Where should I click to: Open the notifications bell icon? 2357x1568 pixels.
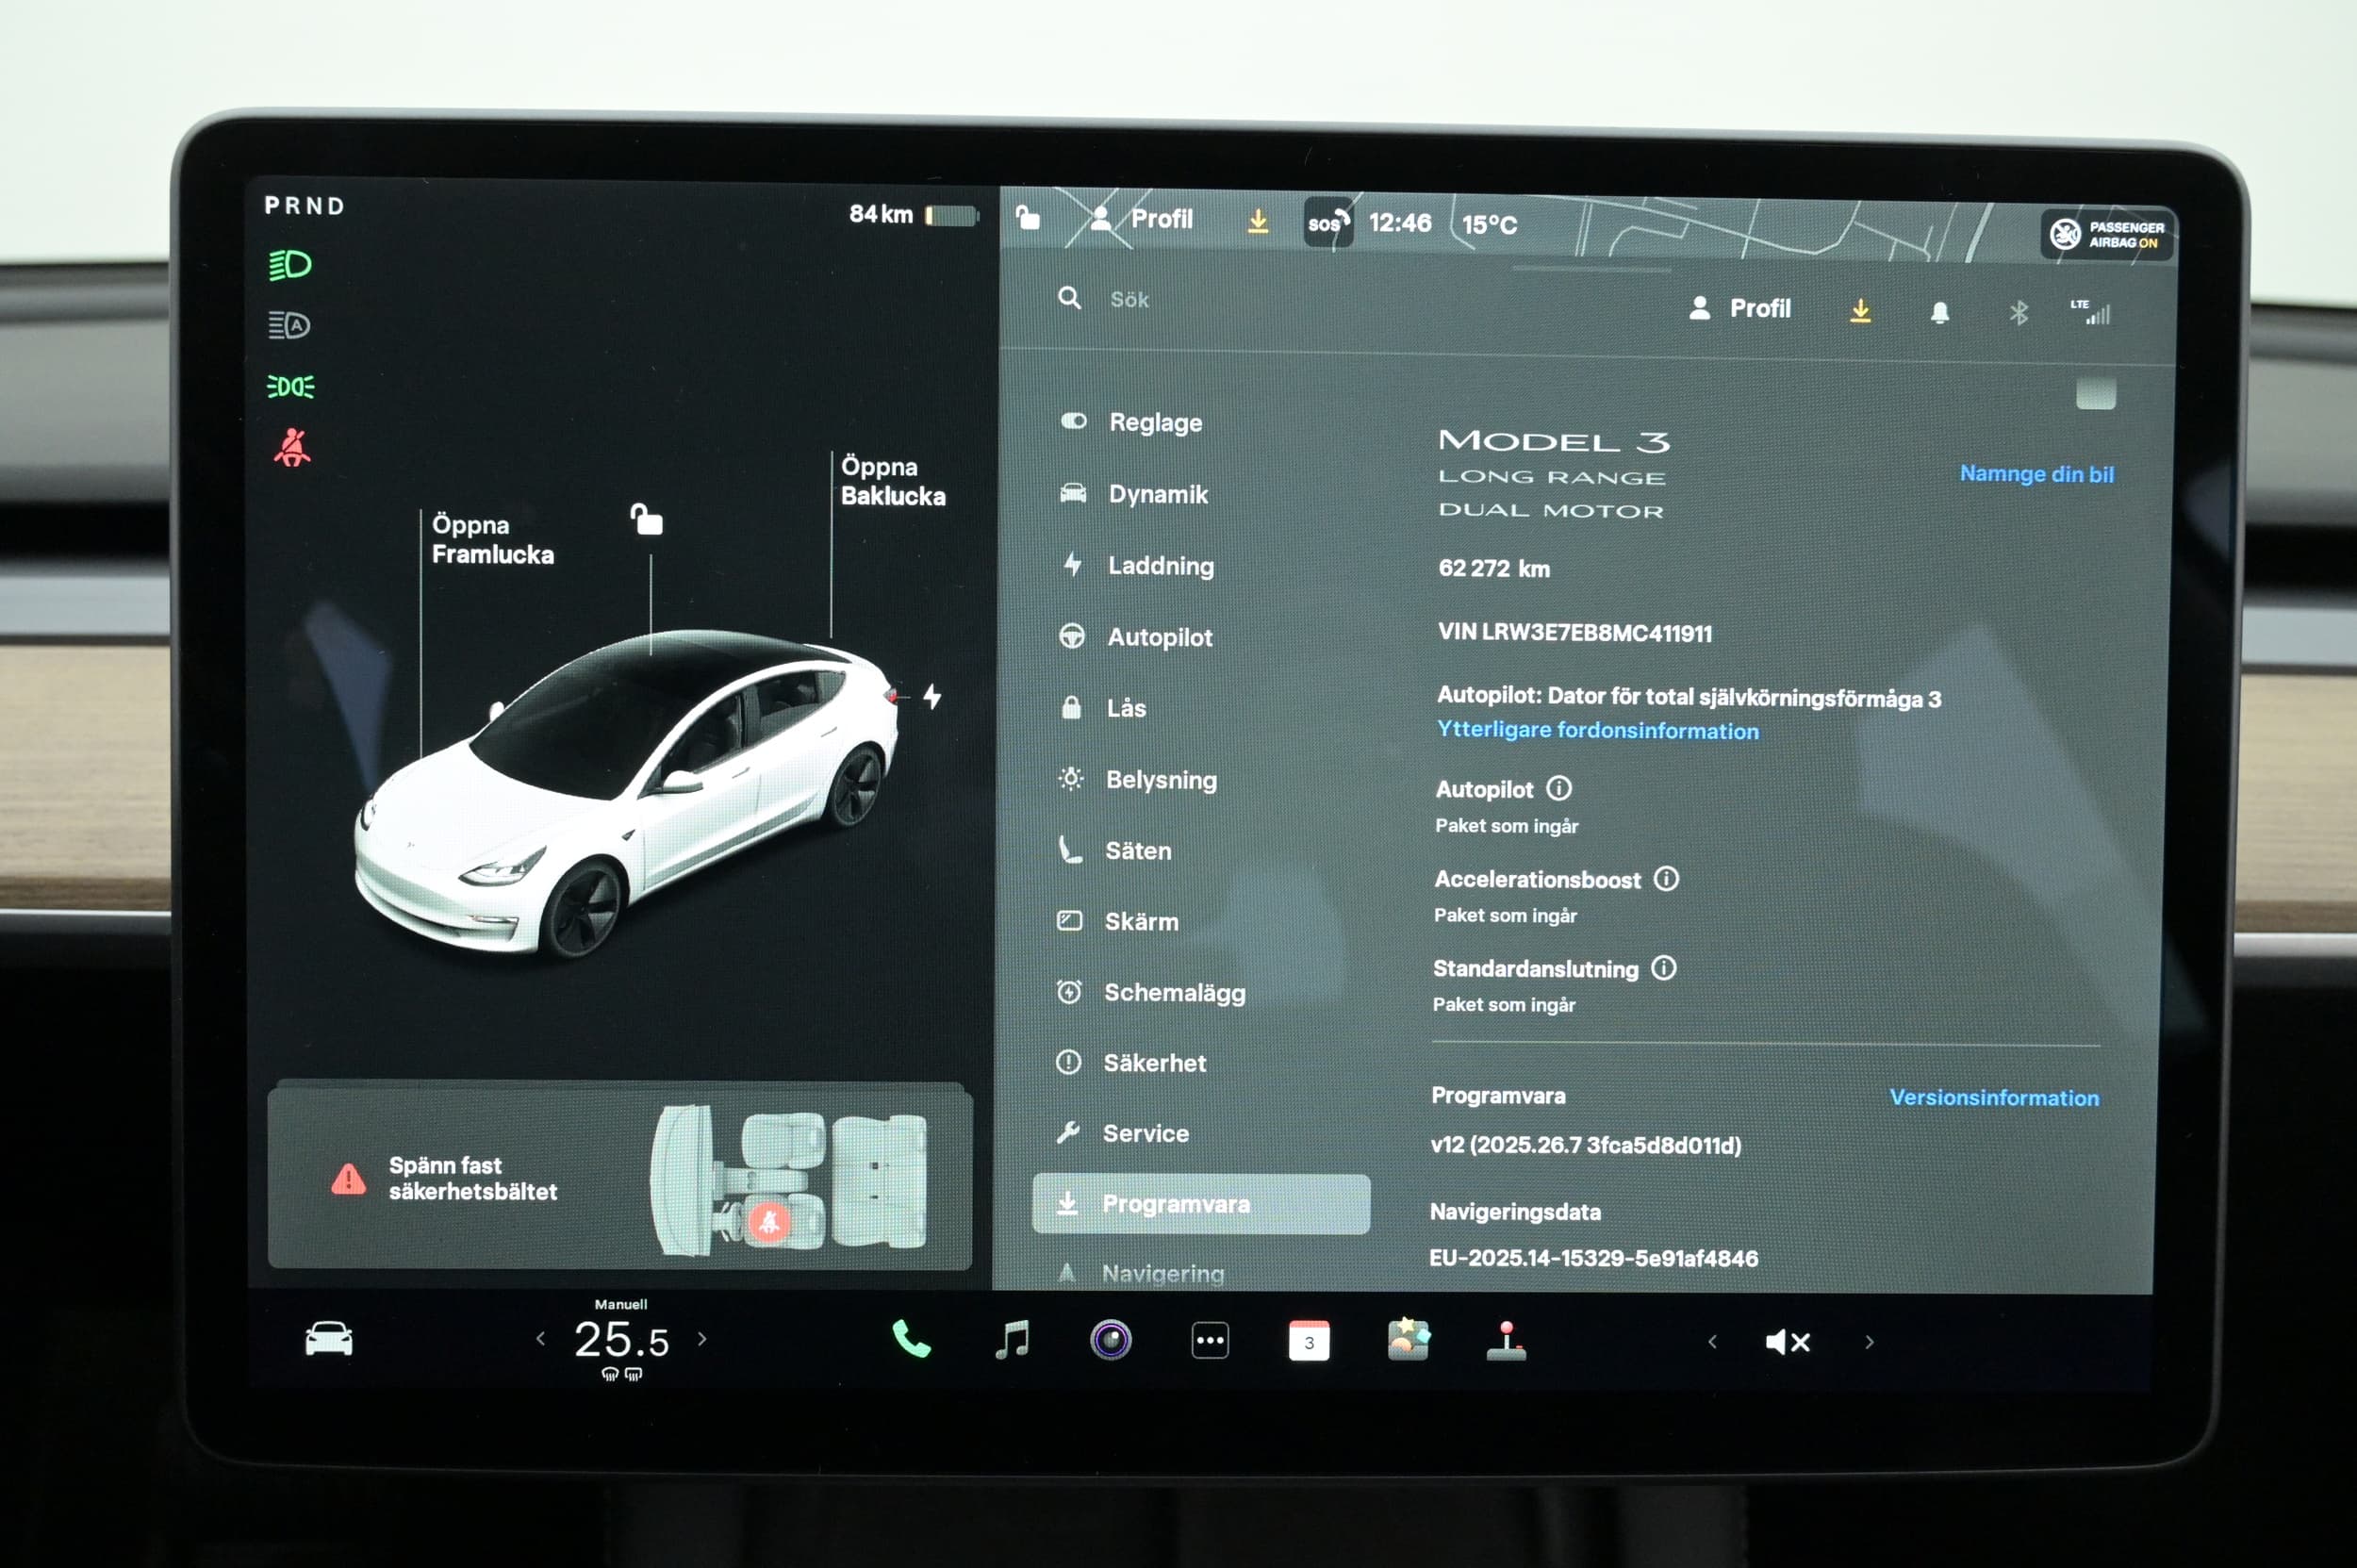click(1939, 312)
